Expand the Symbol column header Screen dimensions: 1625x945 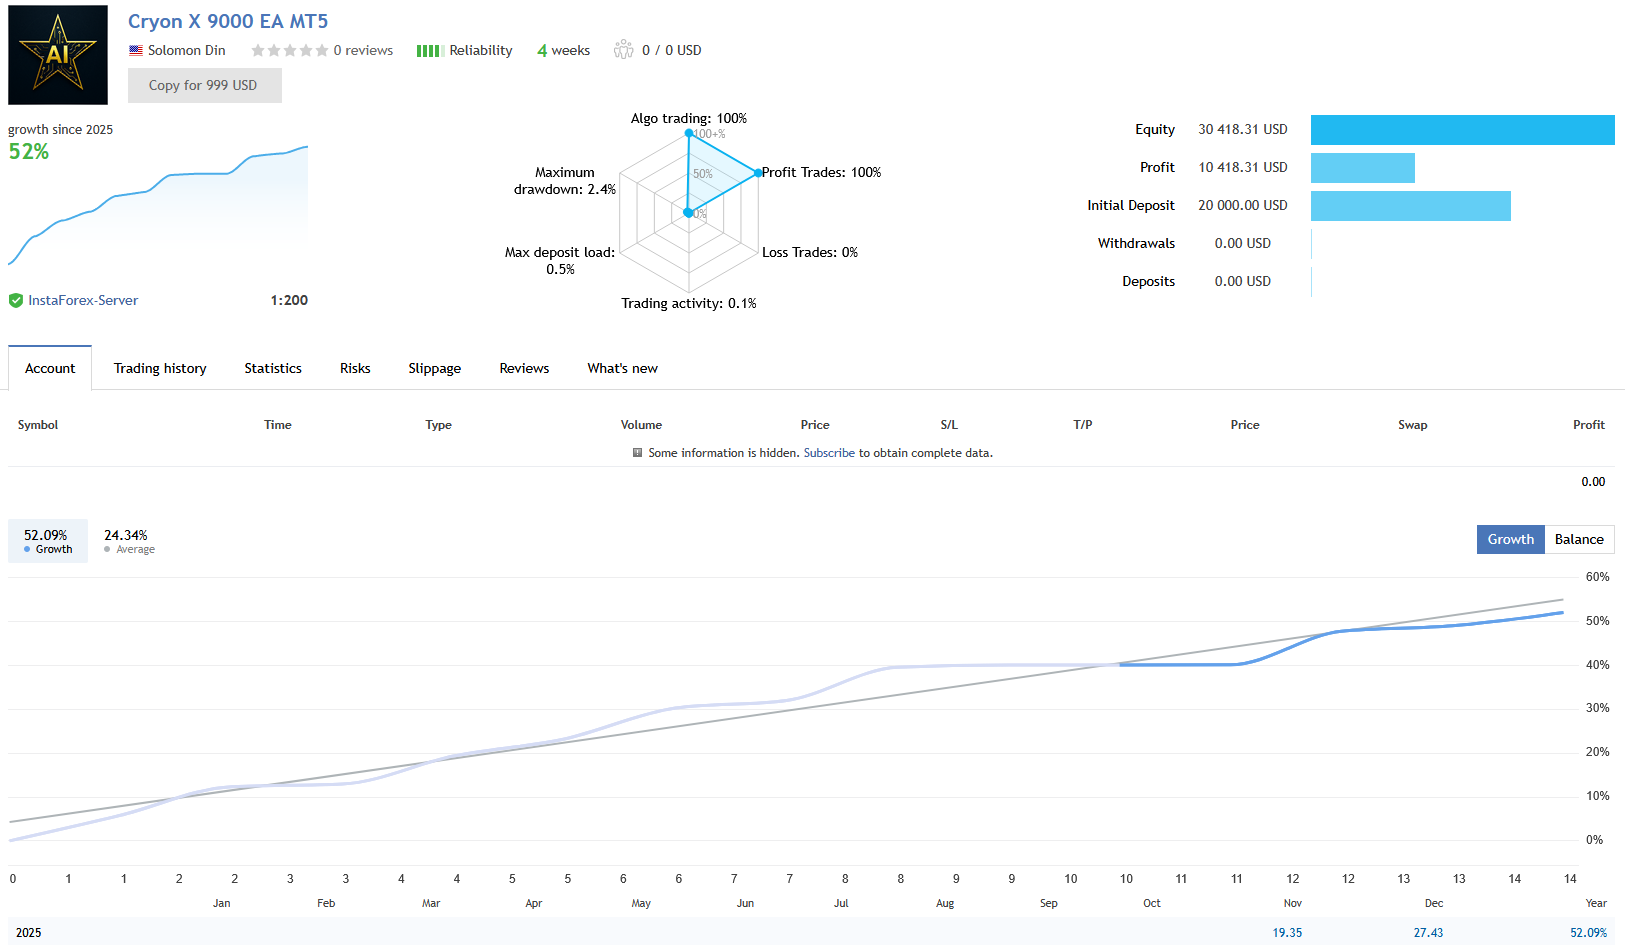[x=37, y=424]
